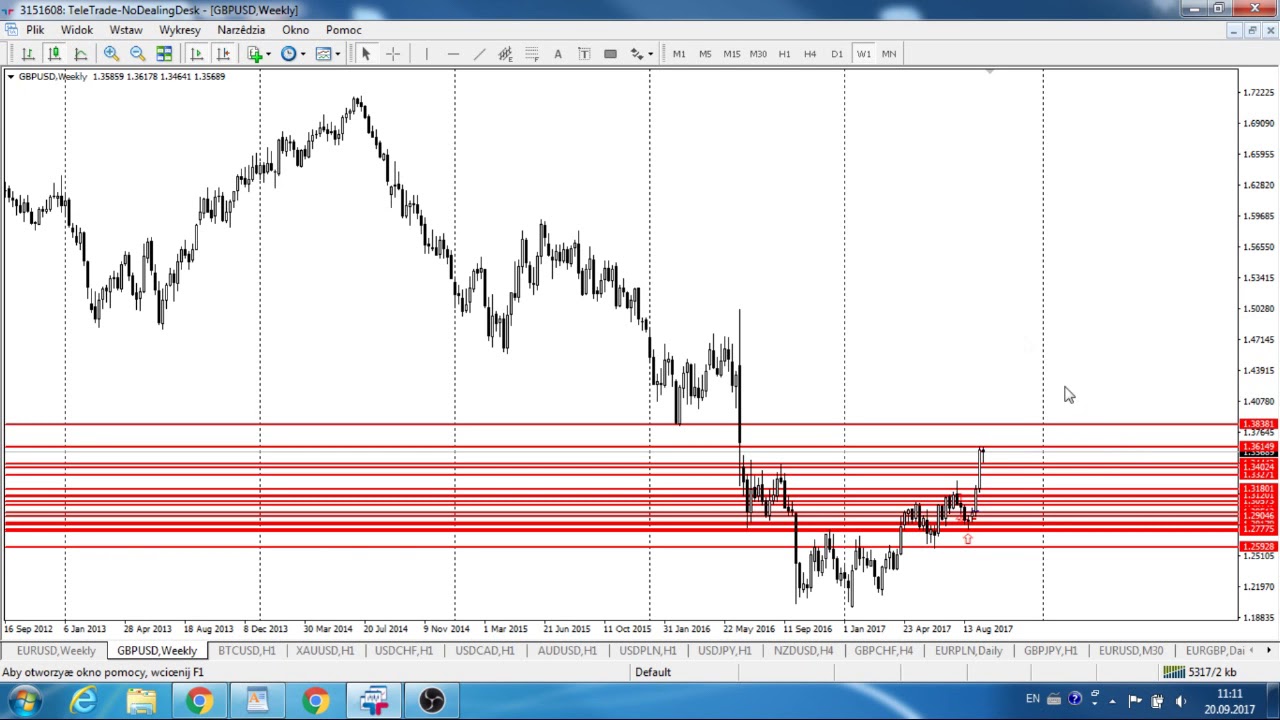Insert text on the chart
Image resolution: width=1280 pixels, height=720 pixels.
(x=558, y=54)
